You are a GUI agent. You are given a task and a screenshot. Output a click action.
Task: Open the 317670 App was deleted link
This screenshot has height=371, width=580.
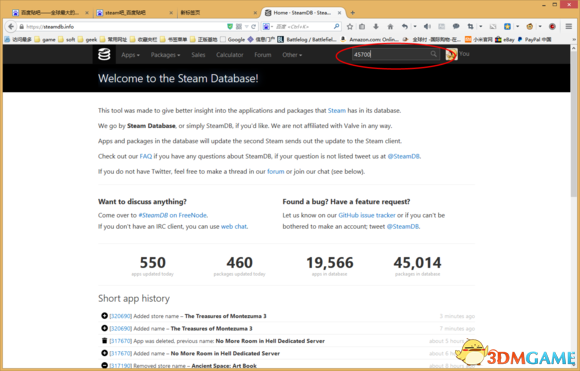[x=121, y=341]
